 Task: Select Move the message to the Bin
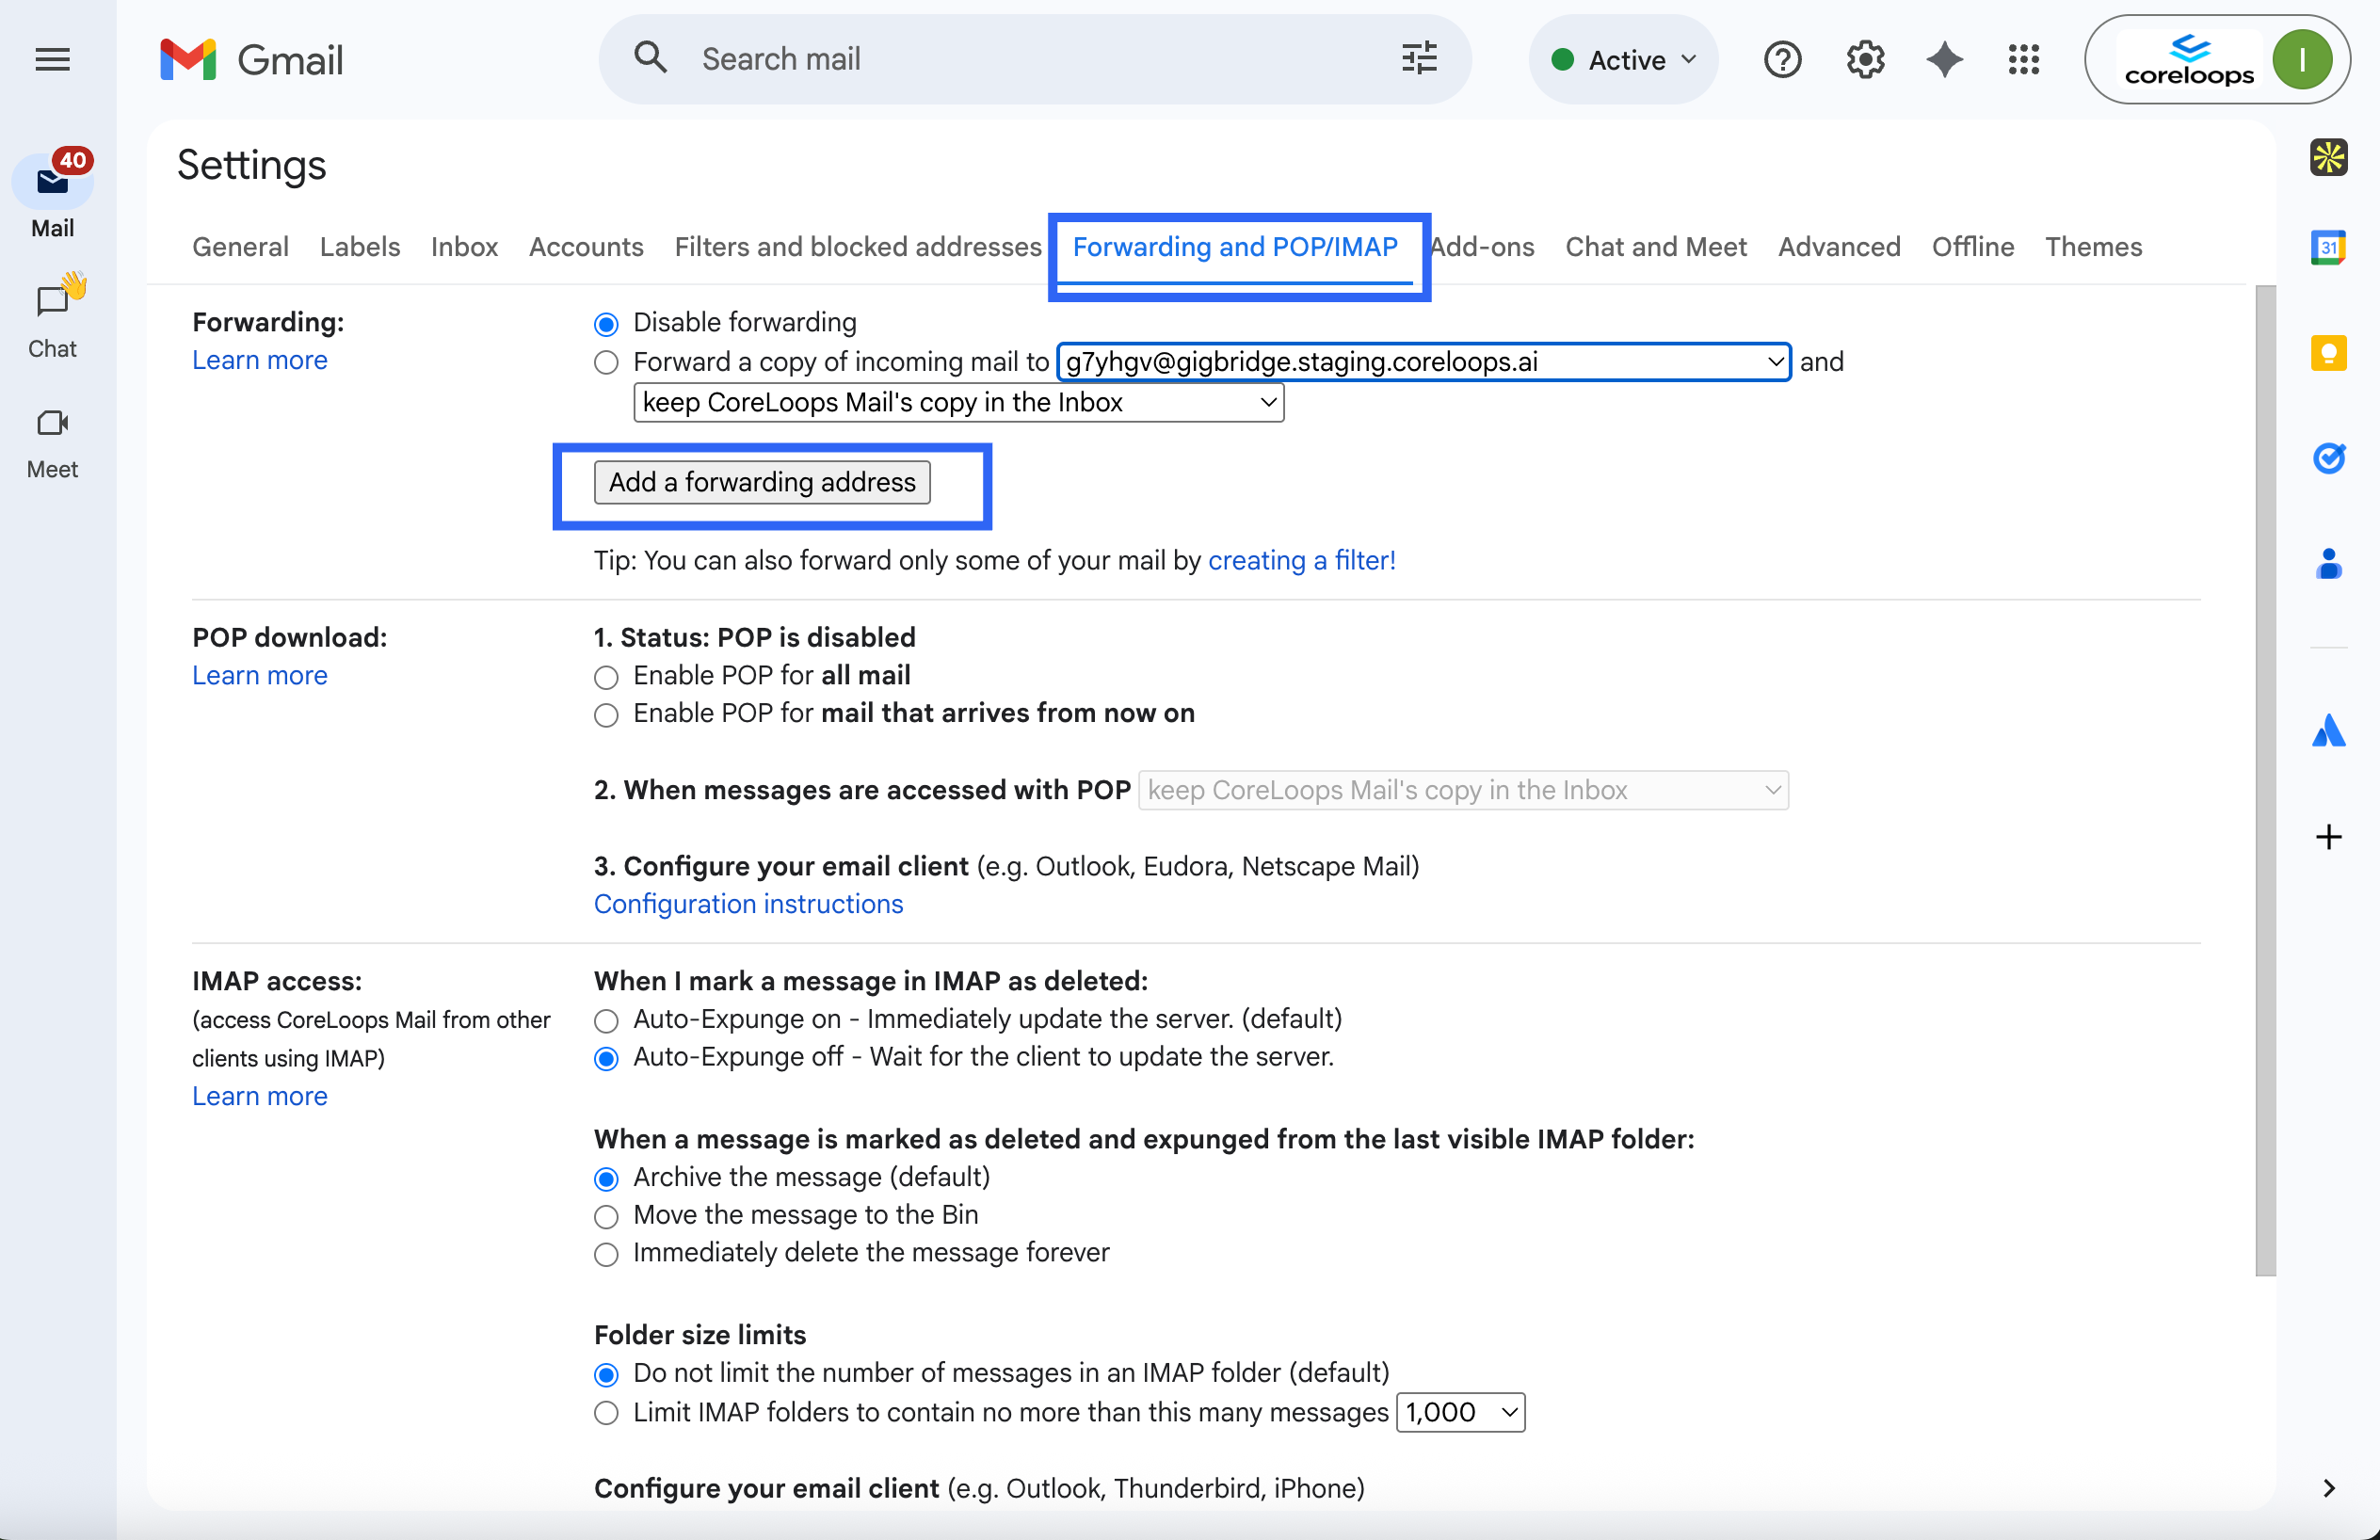(x=606, y=1217)
